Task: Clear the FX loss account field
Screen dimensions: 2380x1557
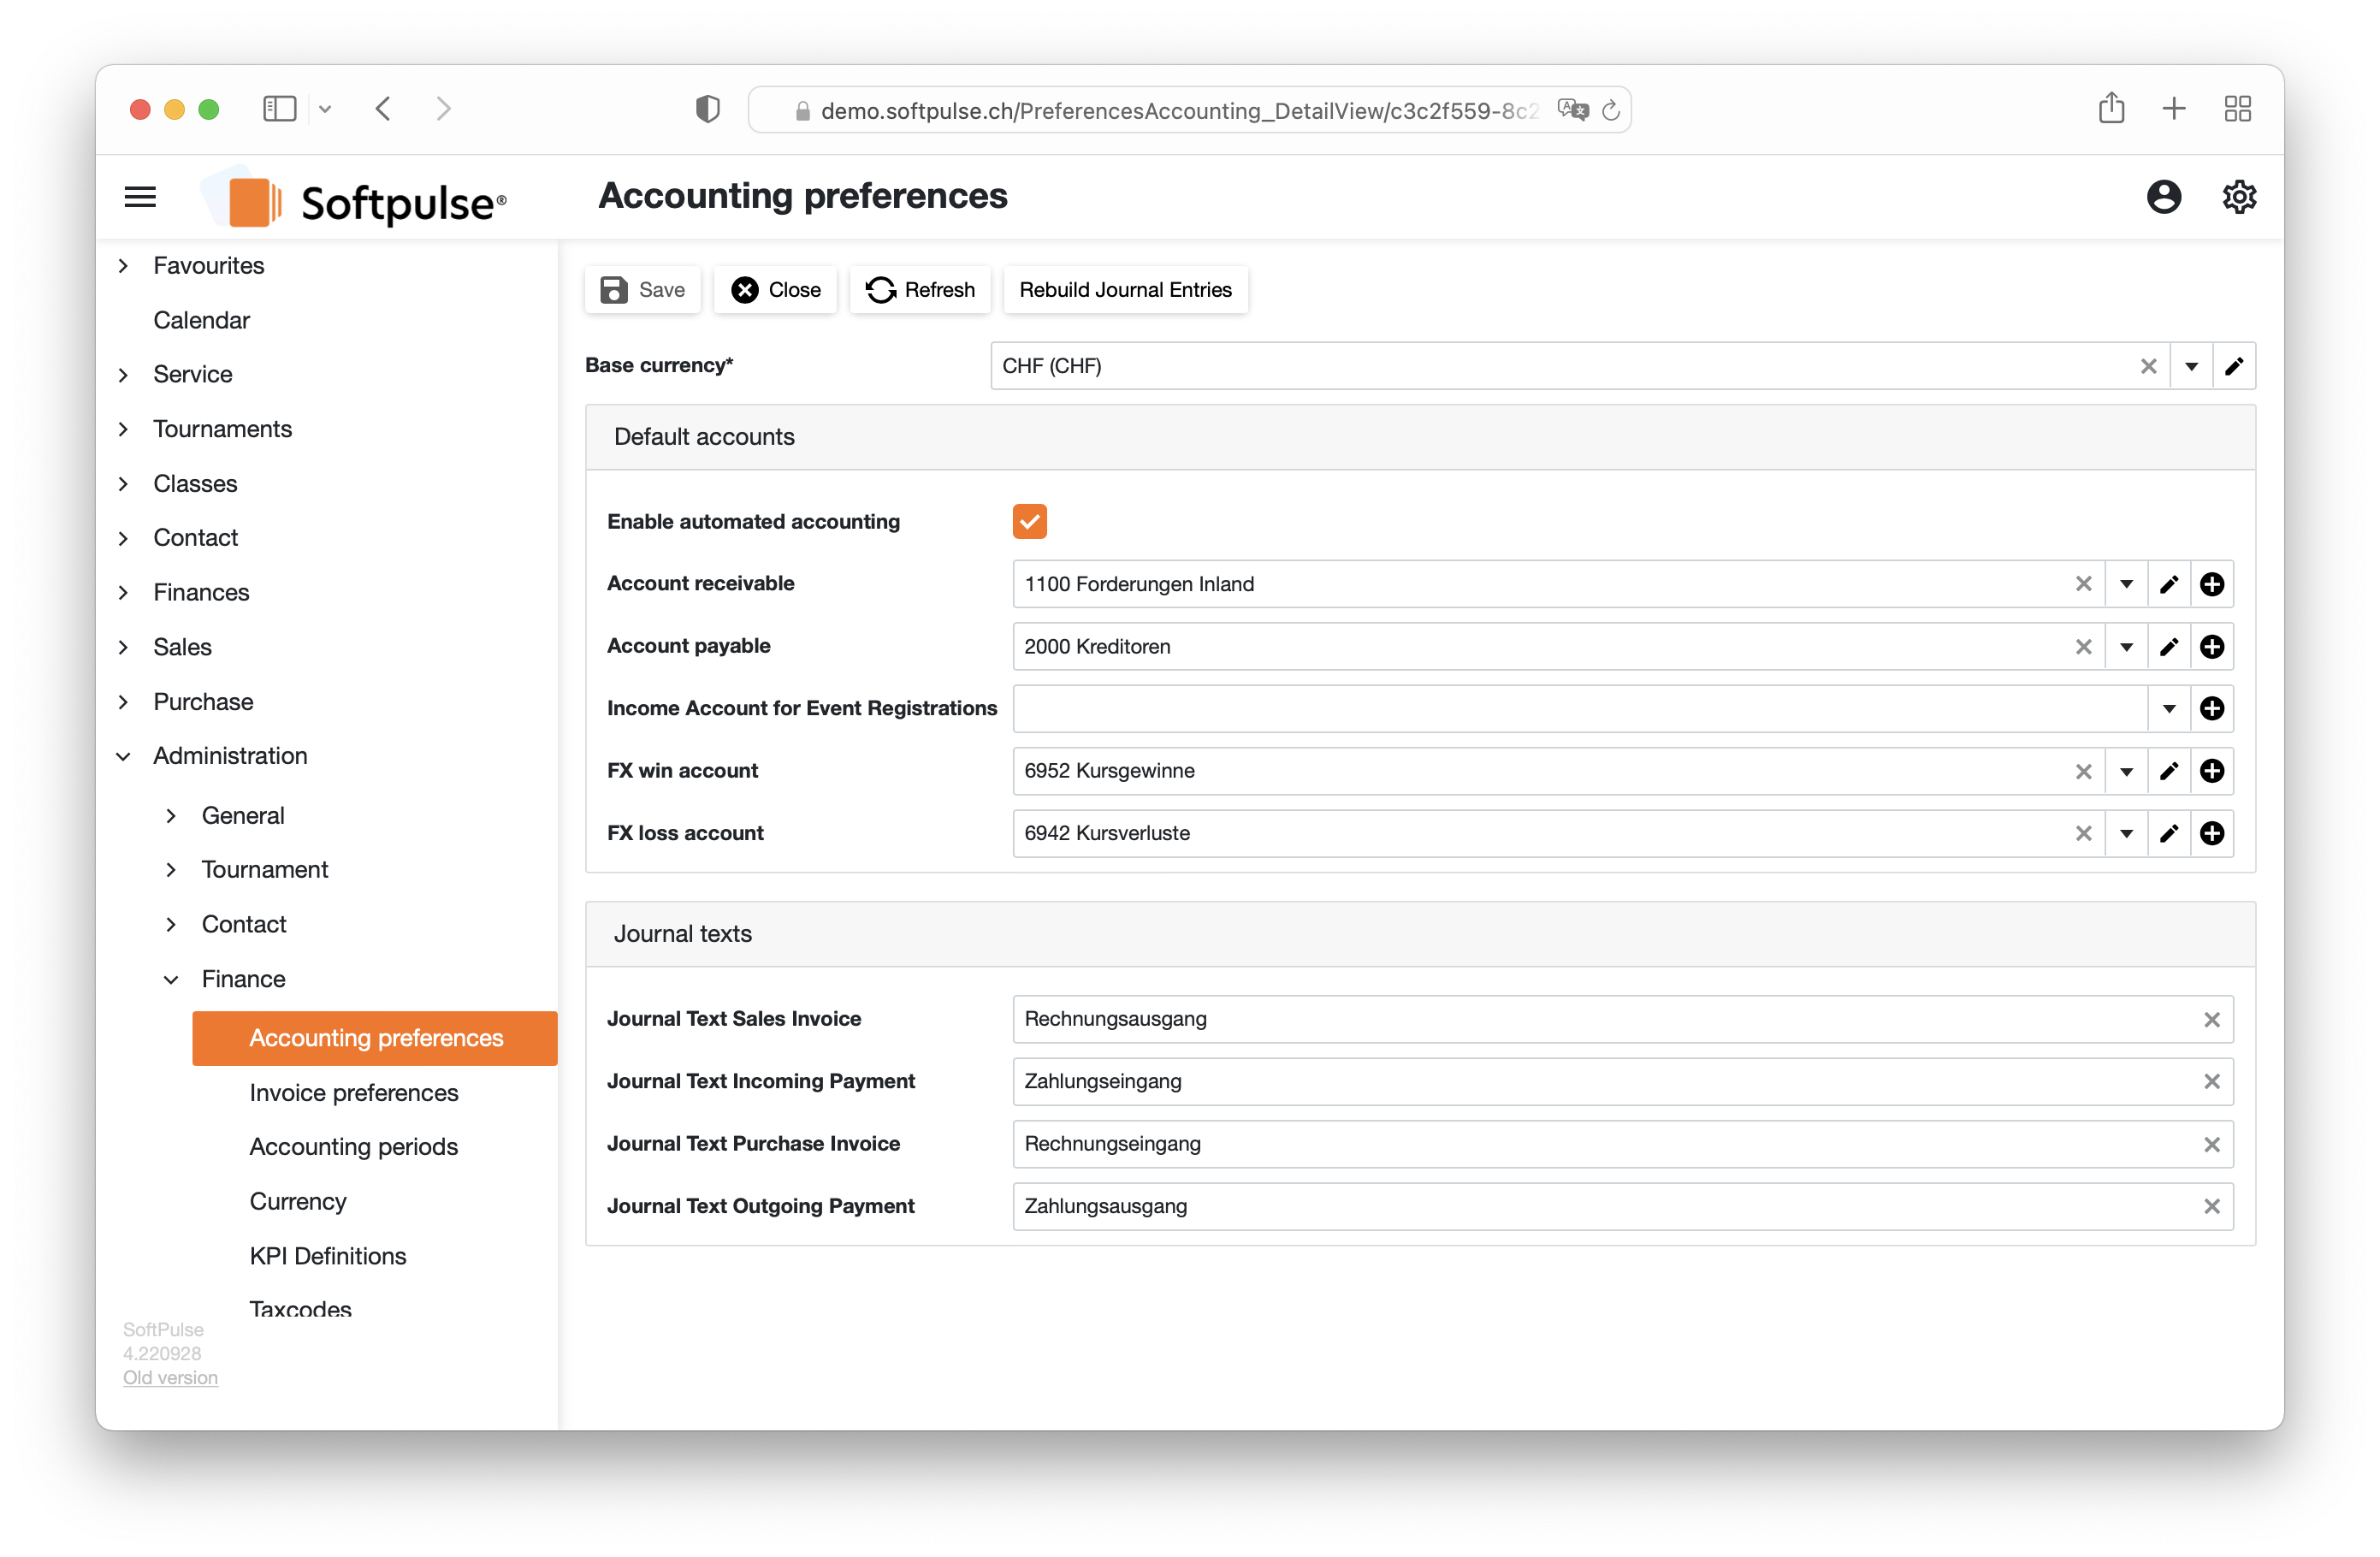Action: (x=2083, y=833)
